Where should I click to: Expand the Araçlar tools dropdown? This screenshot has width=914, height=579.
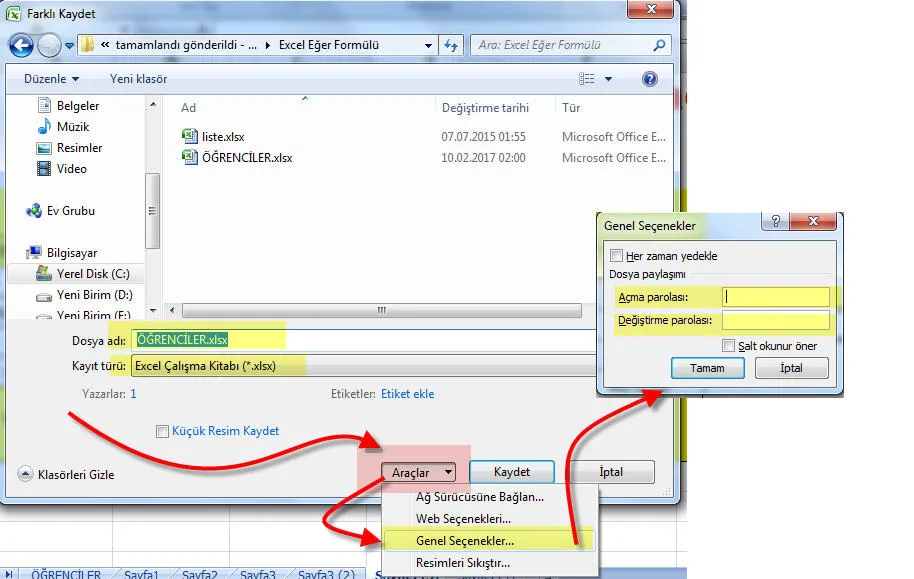(x=418, y=472)
